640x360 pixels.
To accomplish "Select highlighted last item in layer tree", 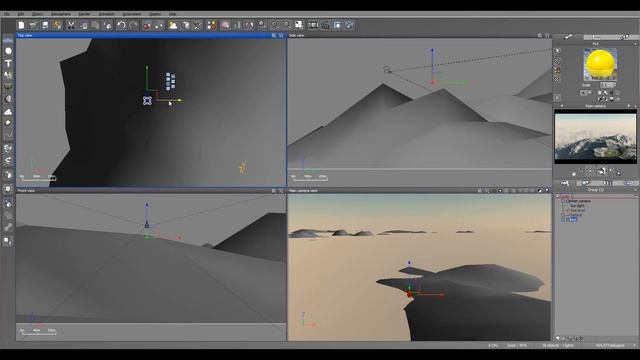I will pos(573,219).
